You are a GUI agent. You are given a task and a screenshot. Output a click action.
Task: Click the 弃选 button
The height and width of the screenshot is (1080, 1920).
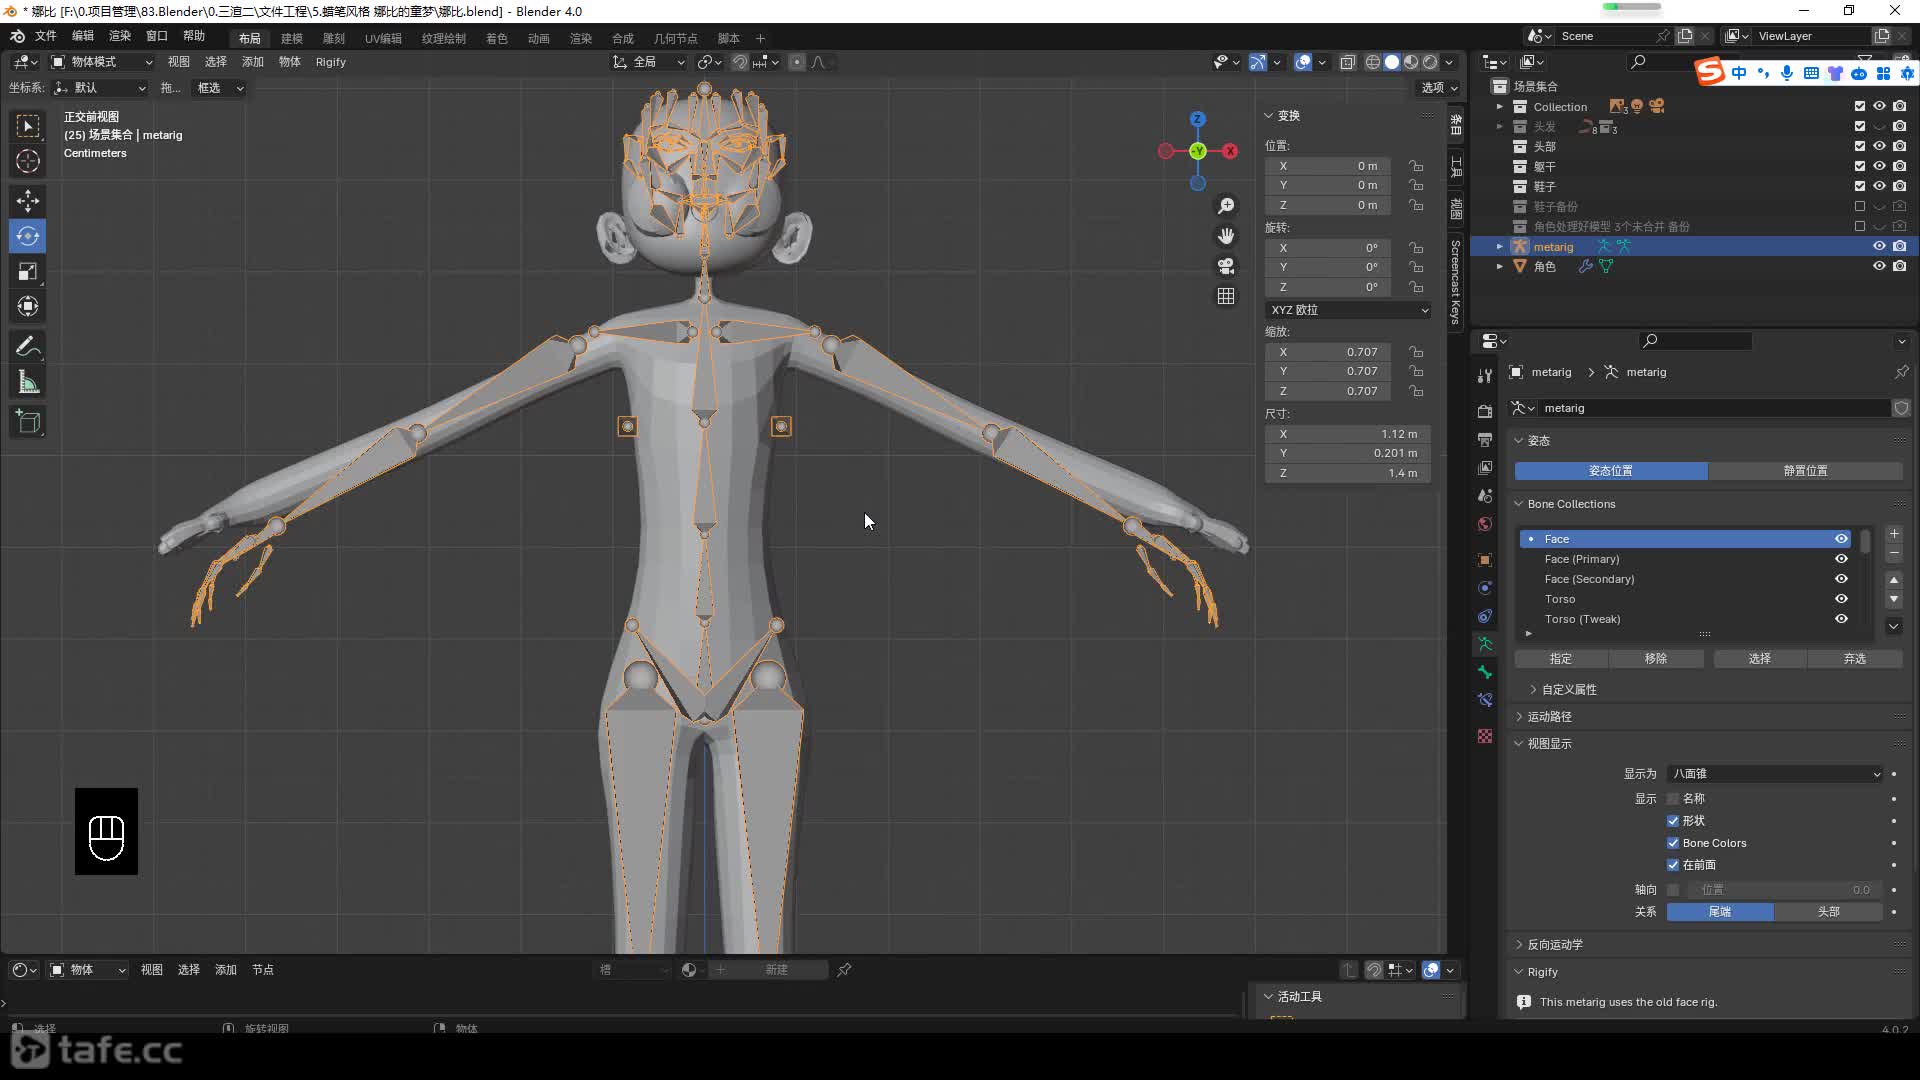click(x=1855, y=659)
